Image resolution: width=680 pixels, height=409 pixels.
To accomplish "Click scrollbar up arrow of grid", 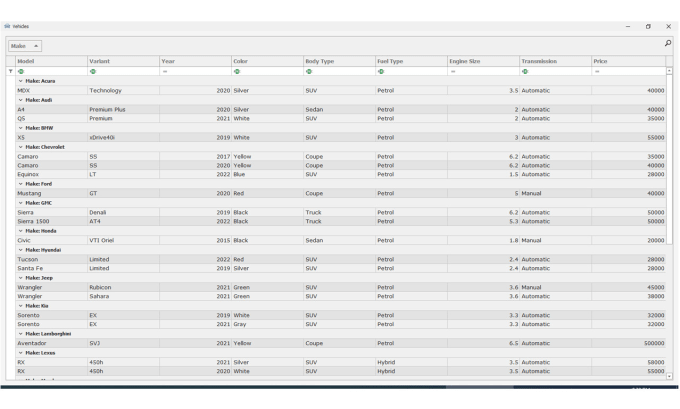I will [669, 71].
